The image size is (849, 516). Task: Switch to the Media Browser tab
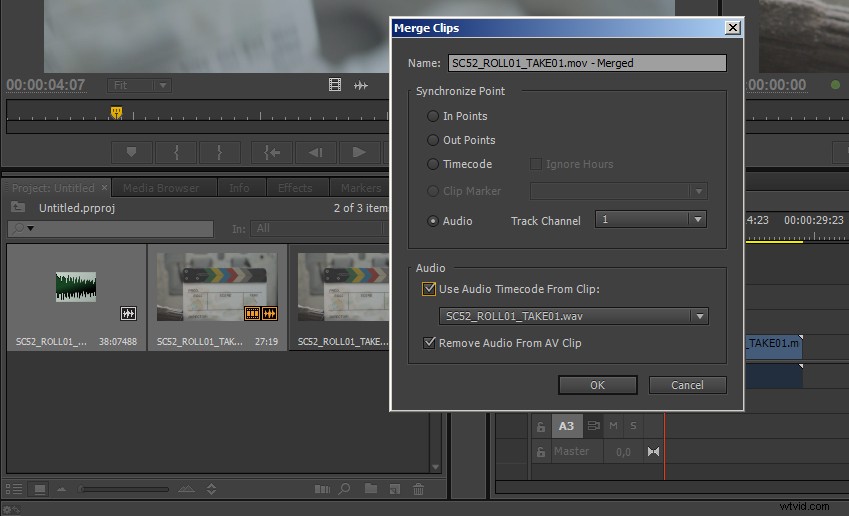161,188
